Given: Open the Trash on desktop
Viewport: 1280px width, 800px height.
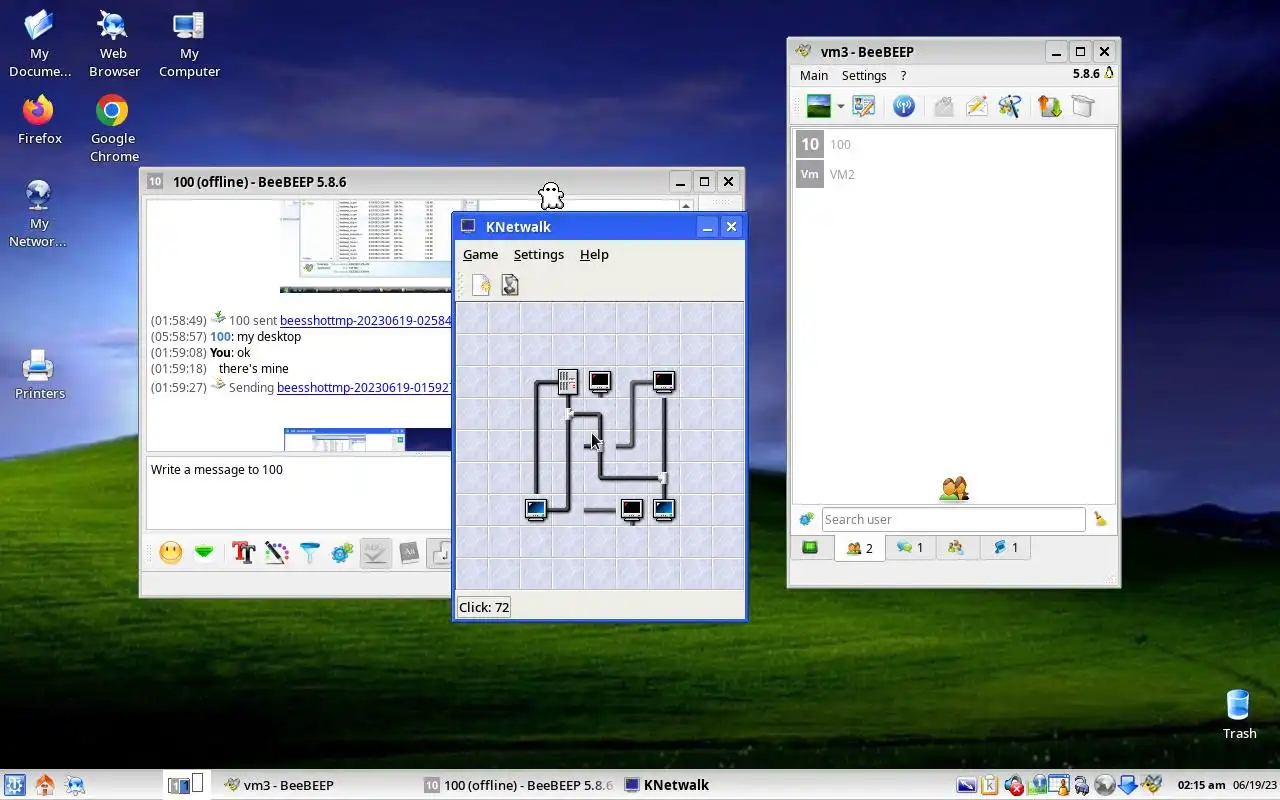Looking at the screenshot, I should 1239,714.
